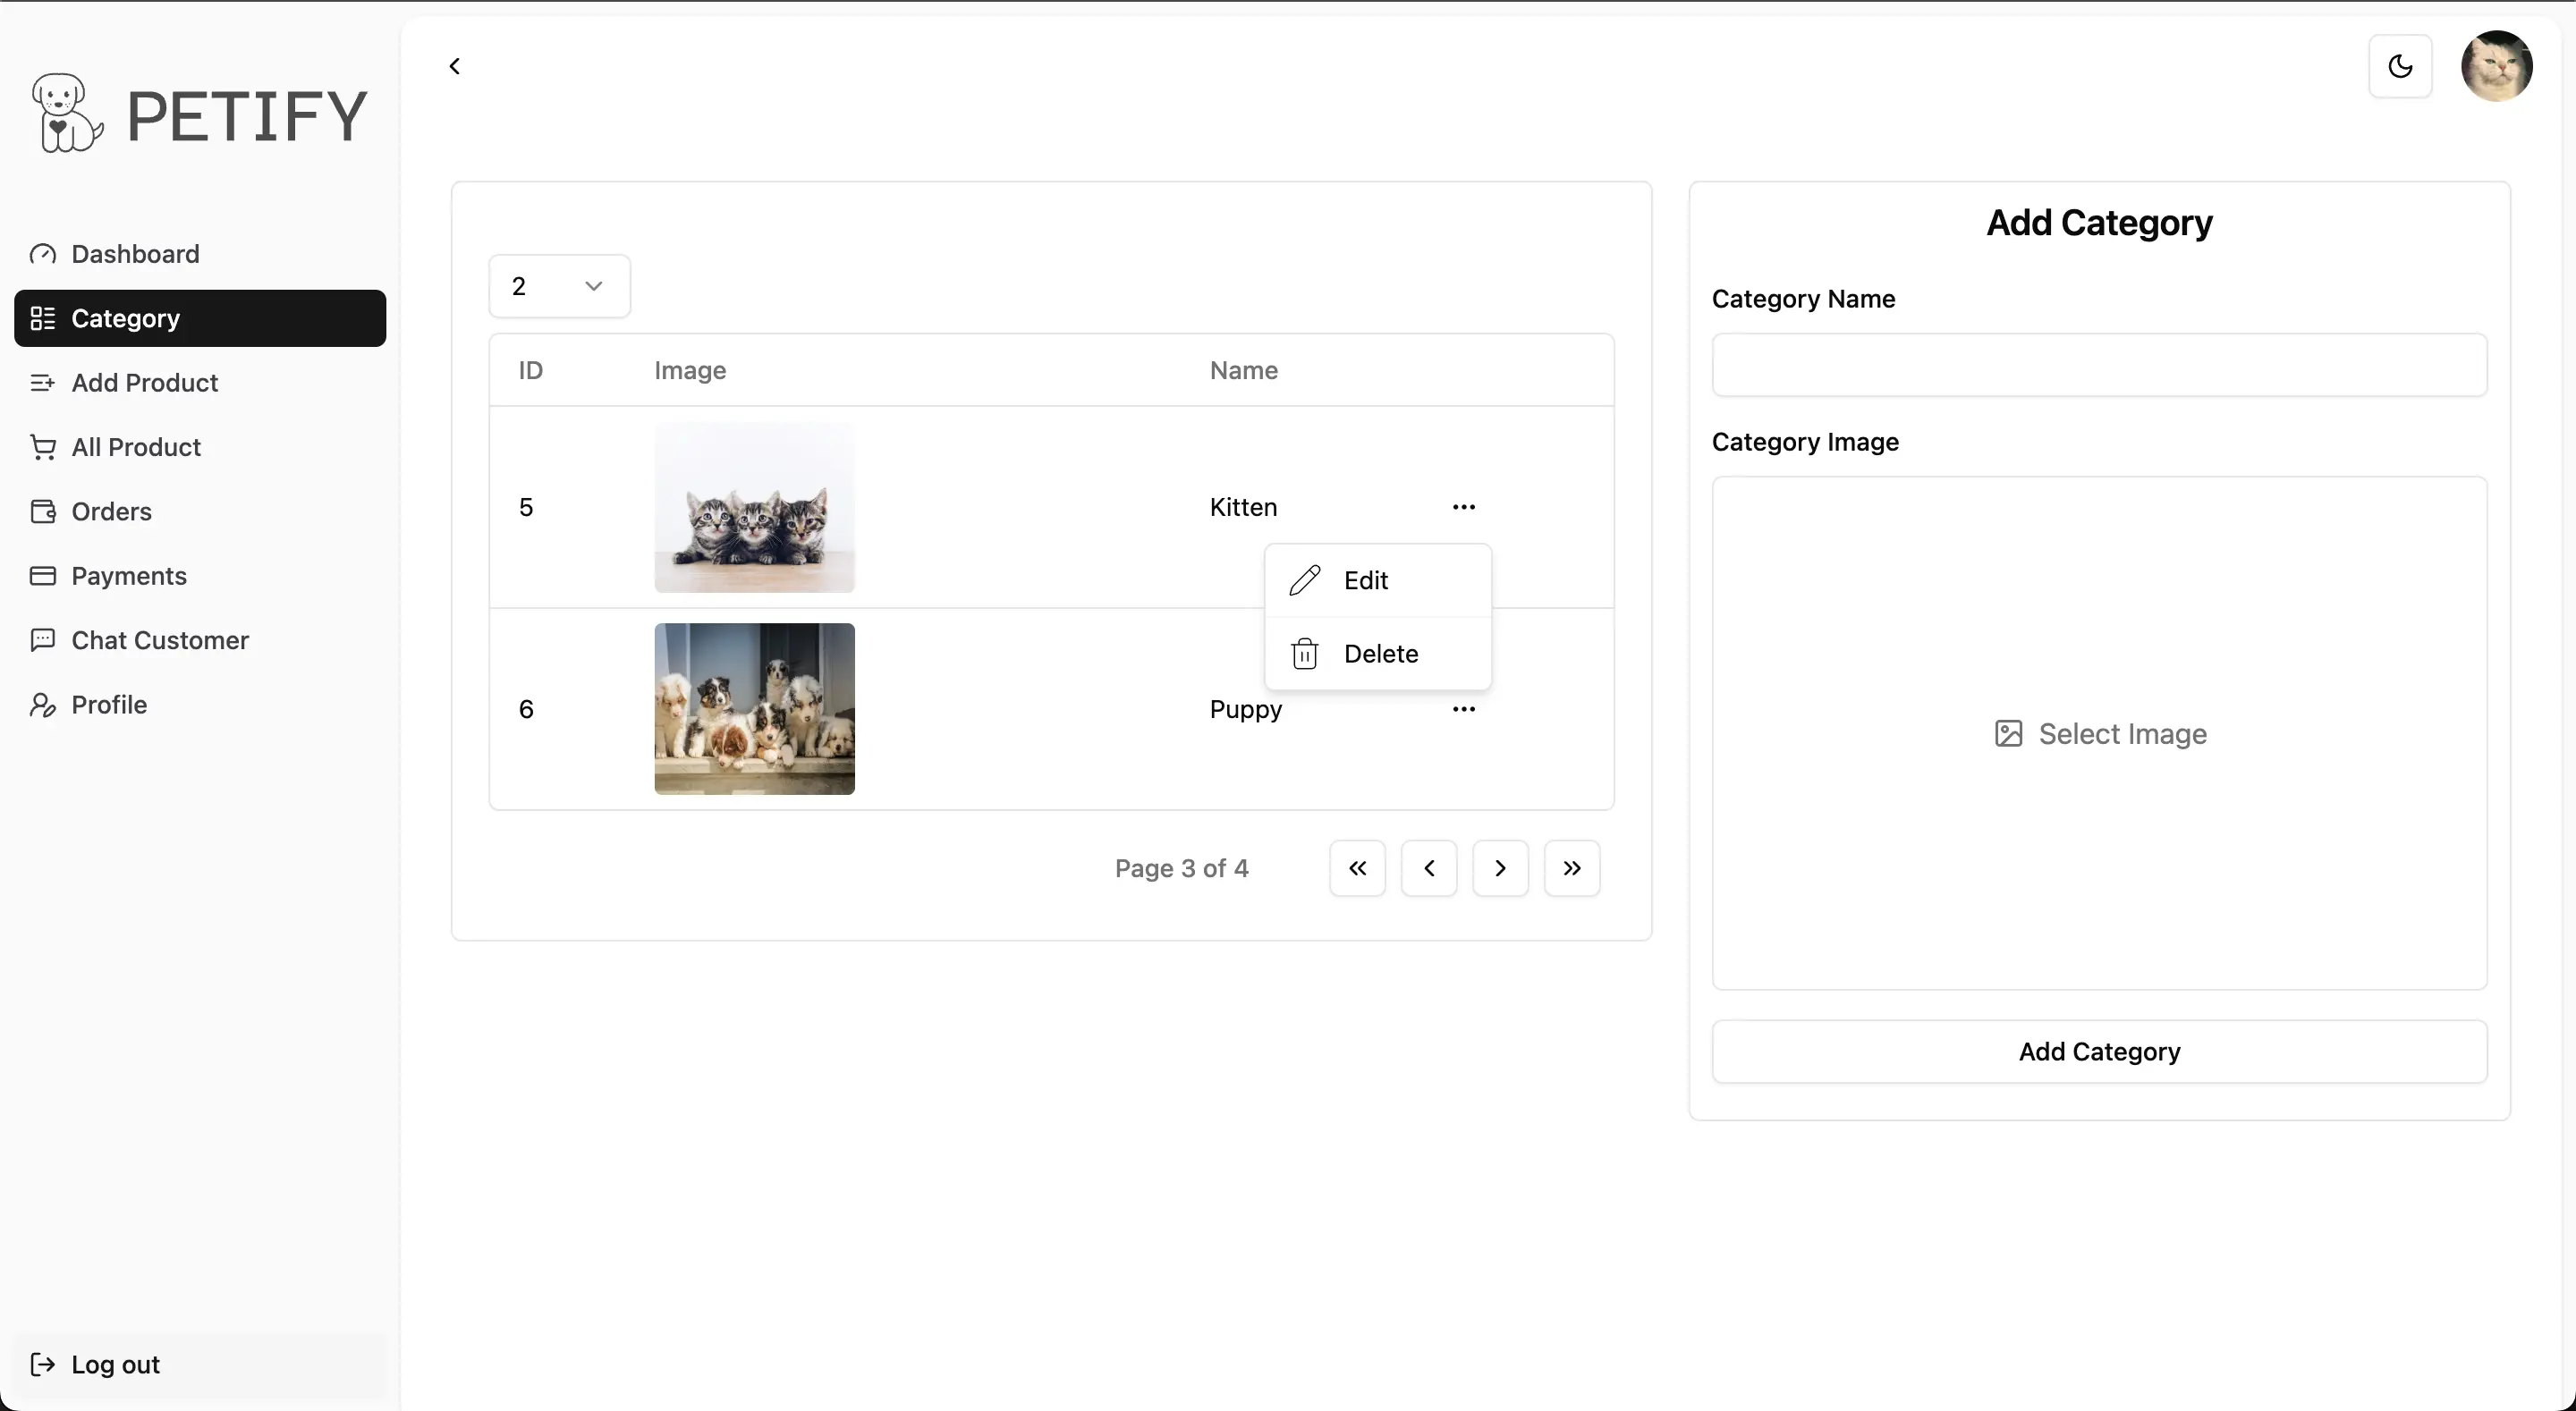Open Chat Customer messages
Image resolution: width=2576 pixels, height=1411 pixels.
[160, 641]
